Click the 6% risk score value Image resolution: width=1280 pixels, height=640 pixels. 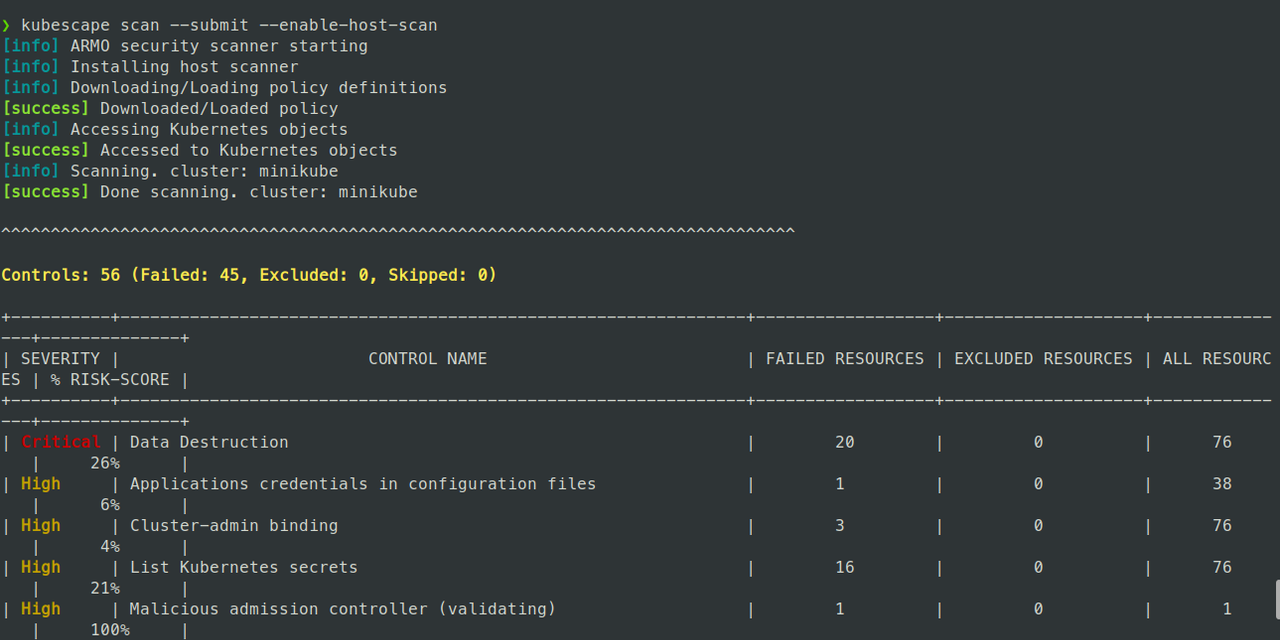point(110,505)
